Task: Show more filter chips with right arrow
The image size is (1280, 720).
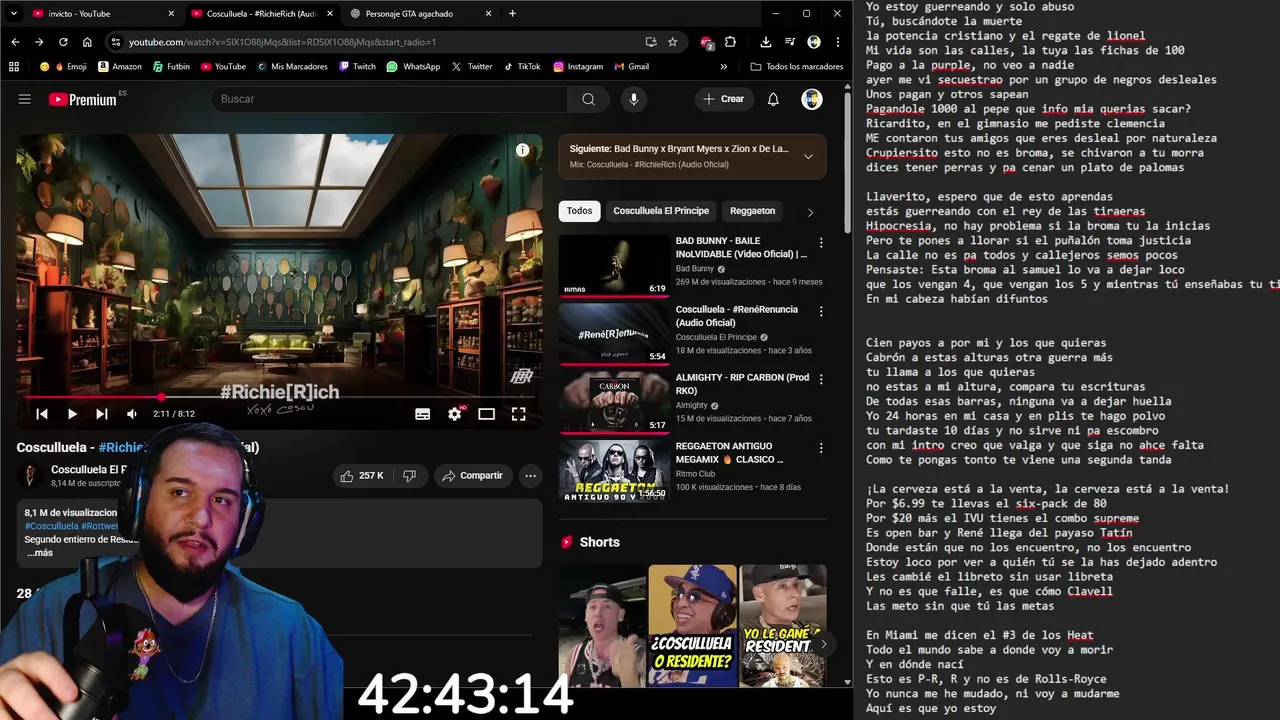Action: pos(810,212)
